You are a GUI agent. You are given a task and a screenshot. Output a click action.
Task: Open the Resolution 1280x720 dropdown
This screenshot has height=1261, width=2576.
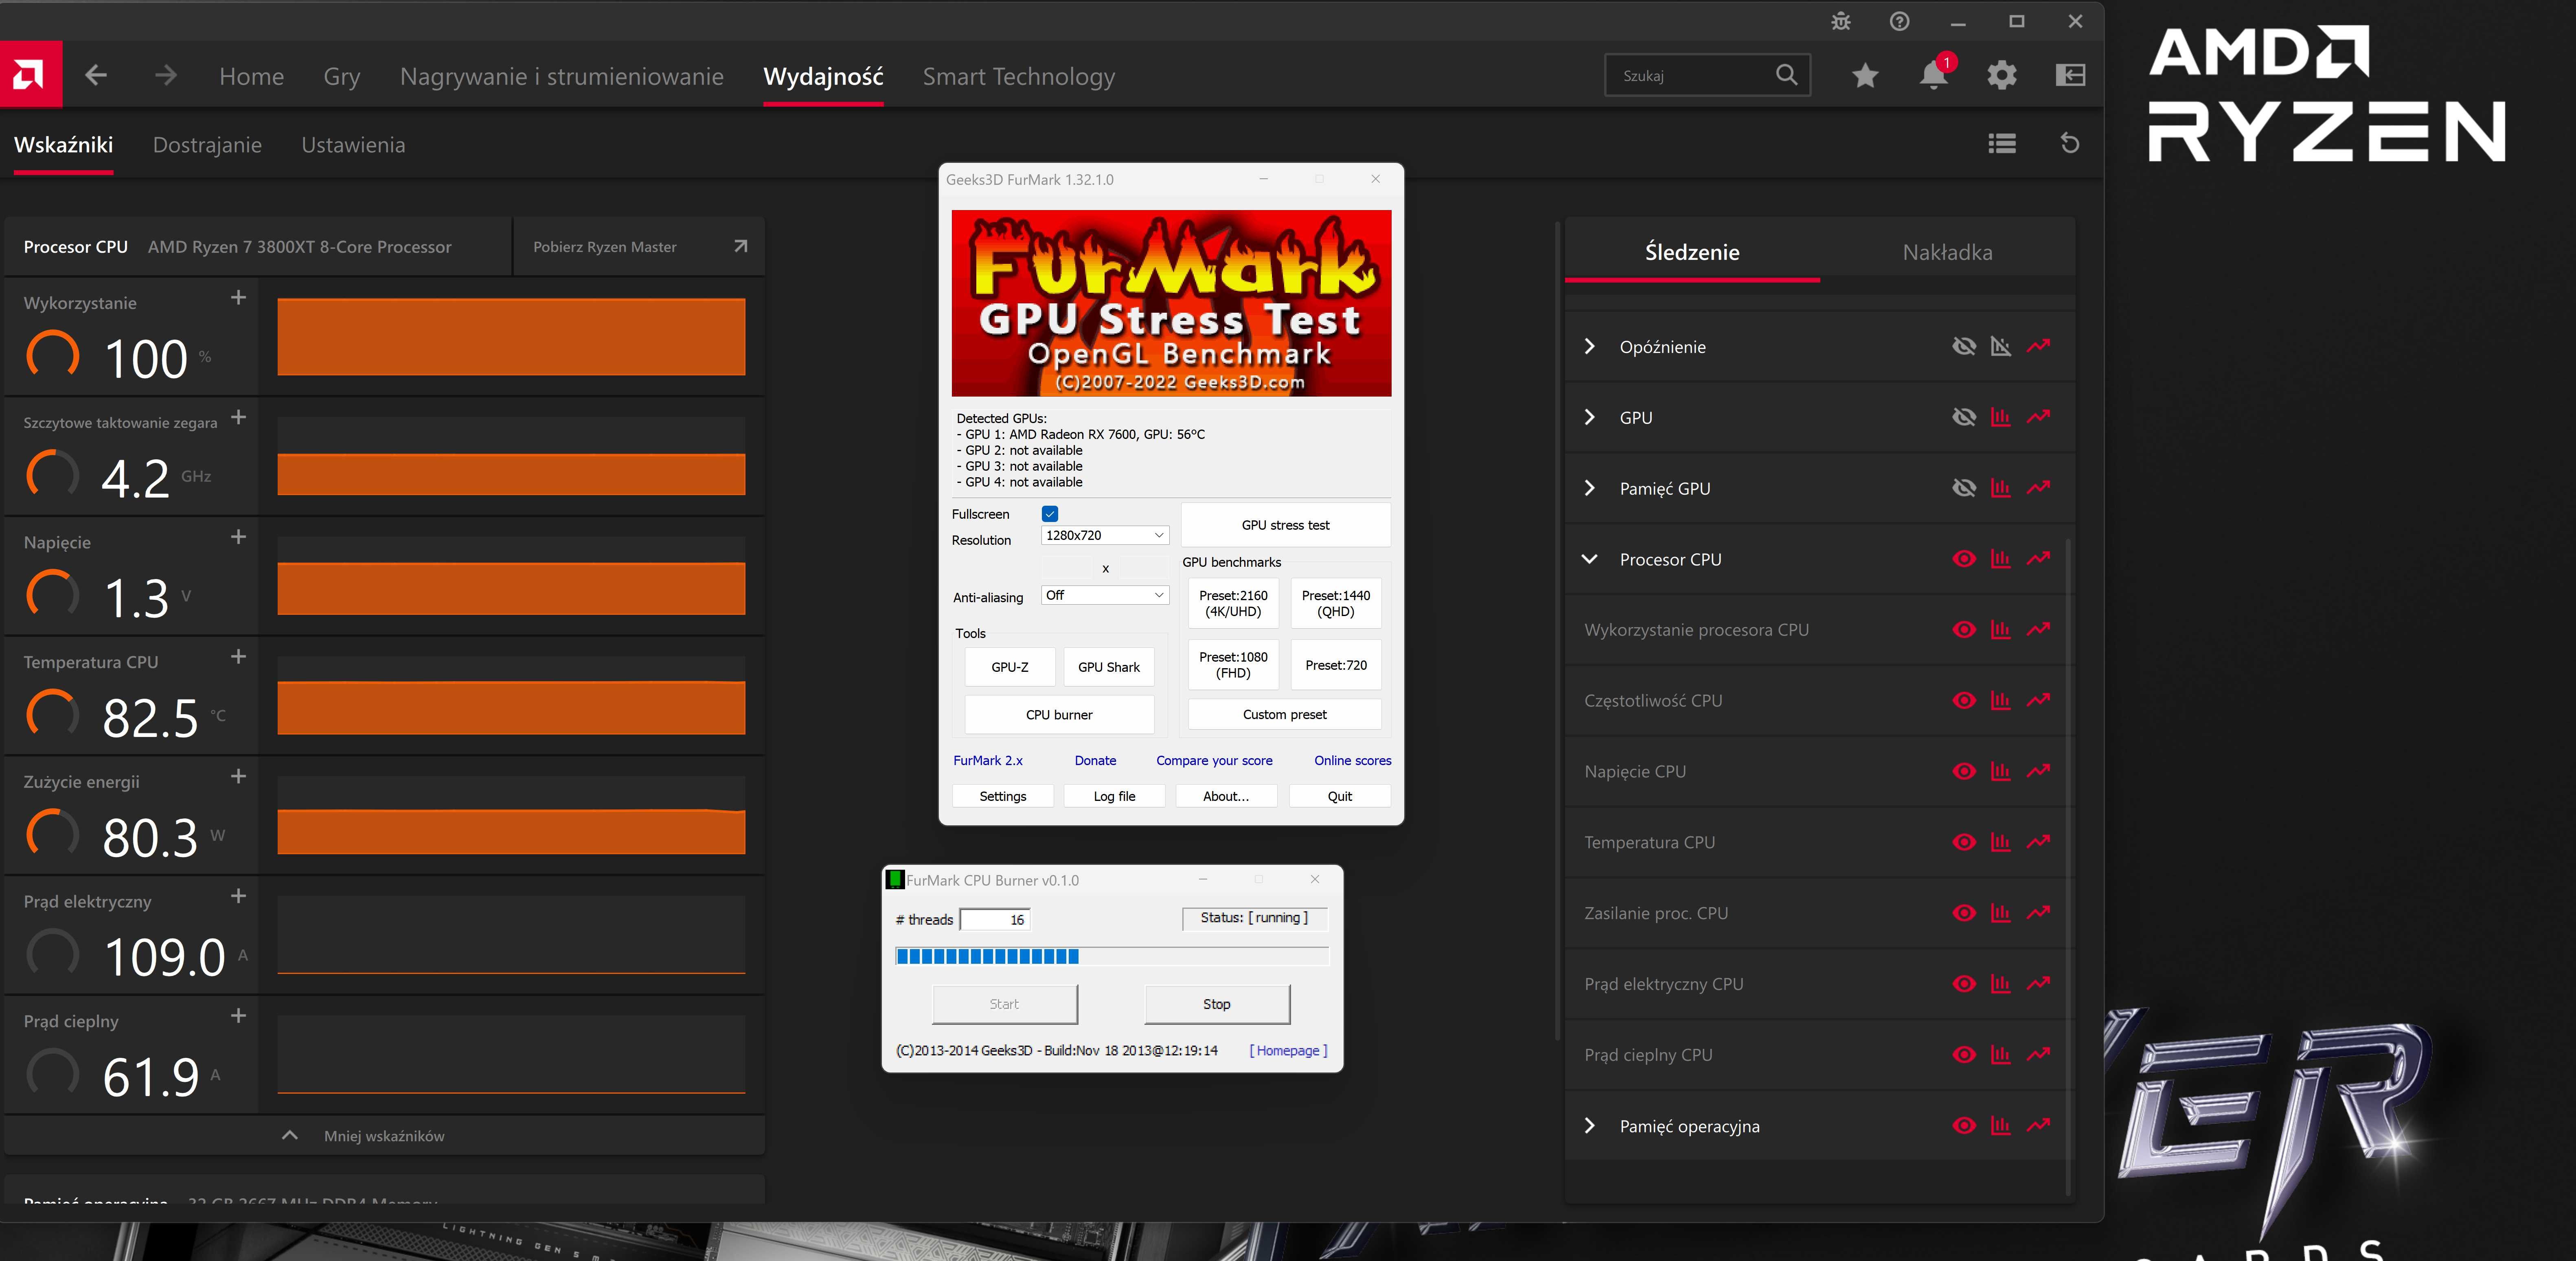coord(1105,535)
